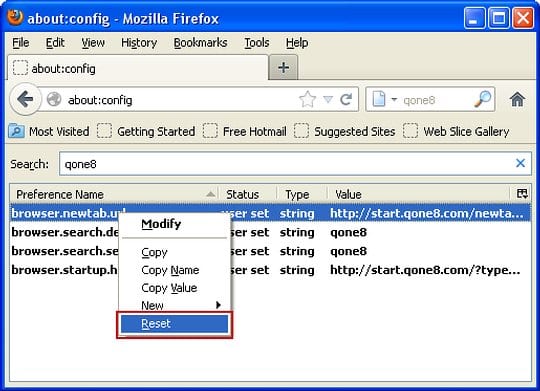Image resolution: width=540 pixels, height=391 pixels.
Task: Choose Reset in the context menu
Action: point(174,324)
